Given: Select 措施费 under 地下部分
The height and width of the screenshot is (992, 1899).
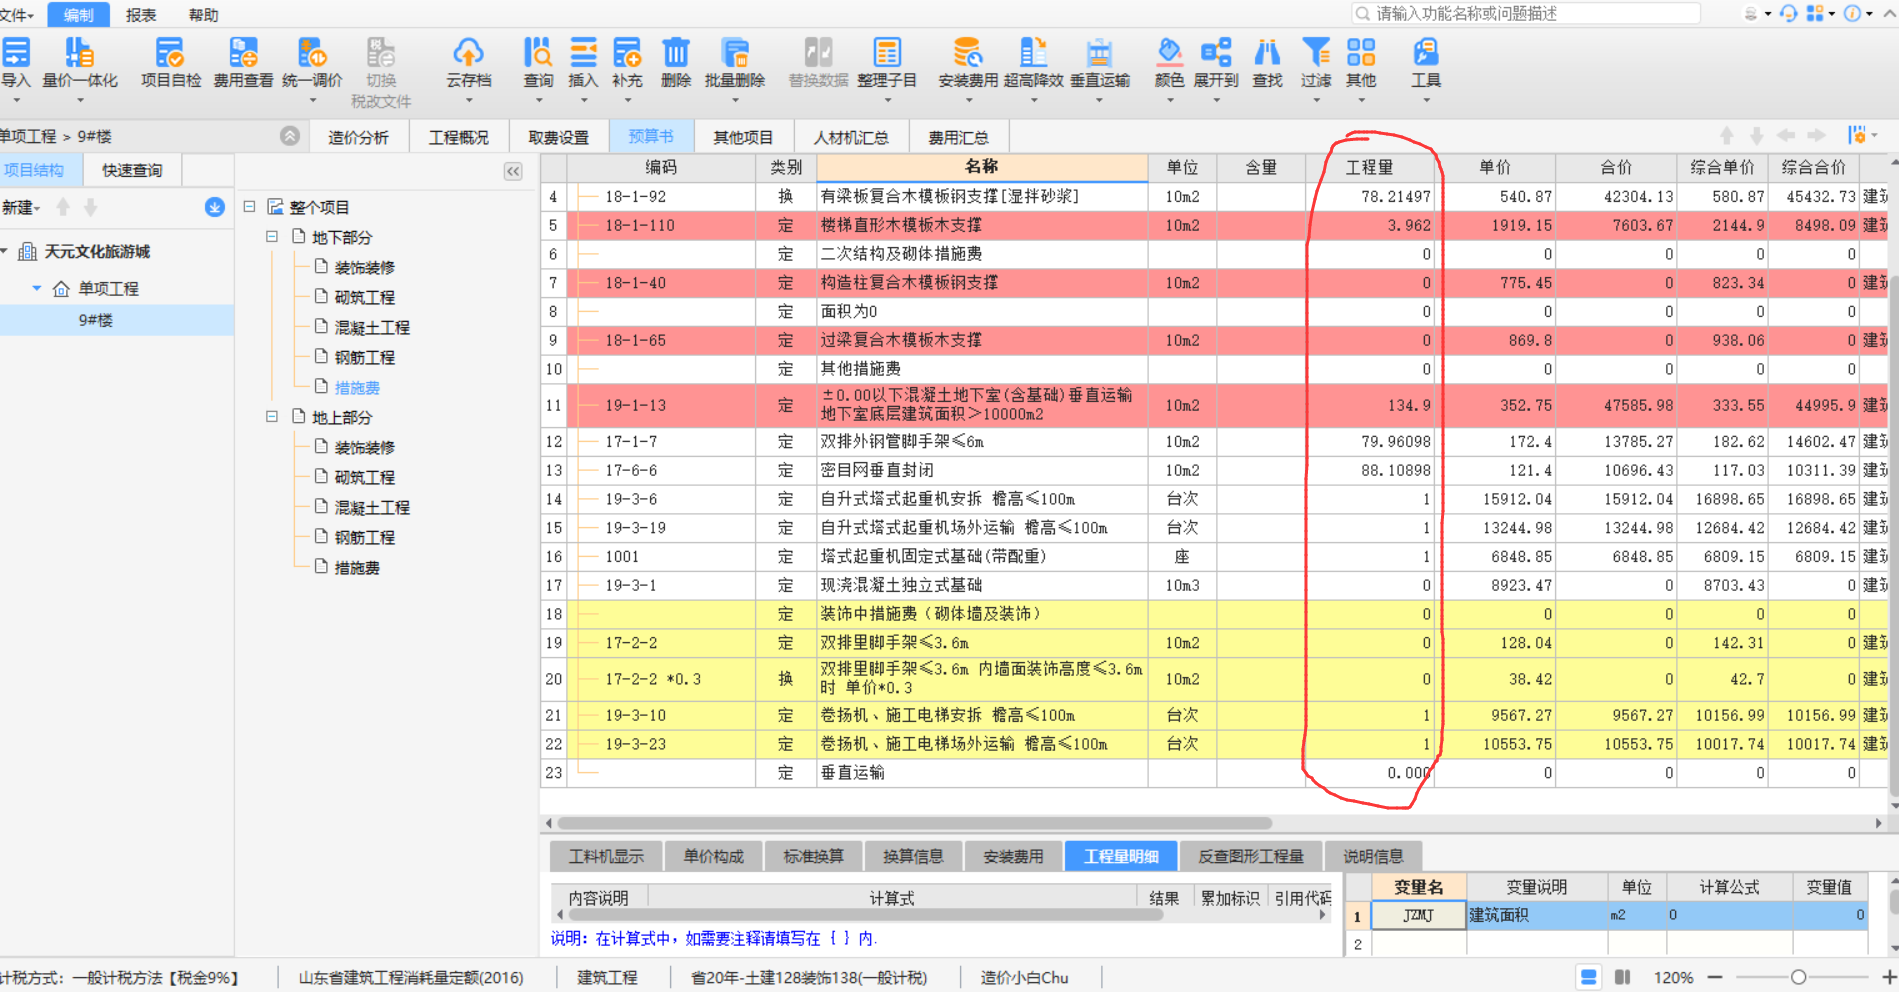Looking at the screenshot, I should click(357, 387).
